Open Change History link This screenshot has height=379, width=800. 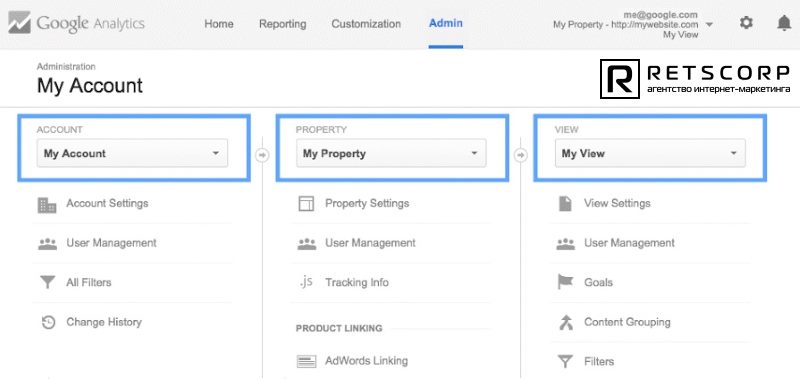click(x=104, y=322)
